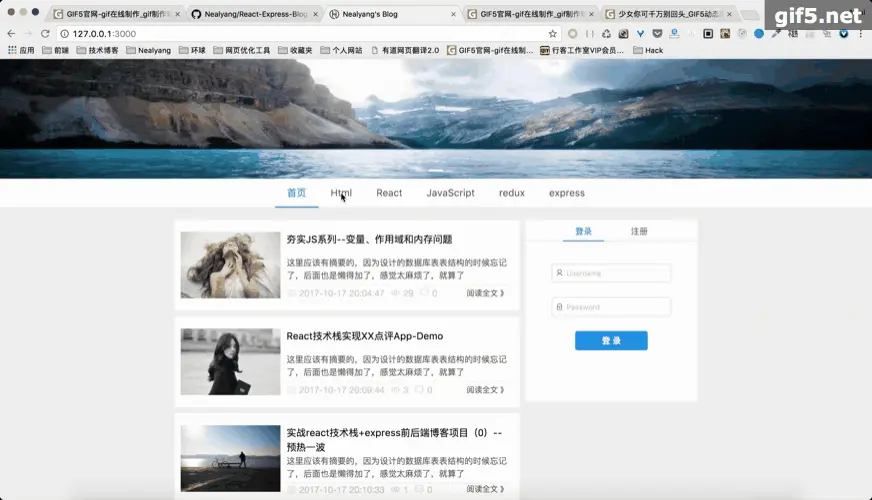Switch to the 少女你可千万别回头 browser tab

point(670,14)
